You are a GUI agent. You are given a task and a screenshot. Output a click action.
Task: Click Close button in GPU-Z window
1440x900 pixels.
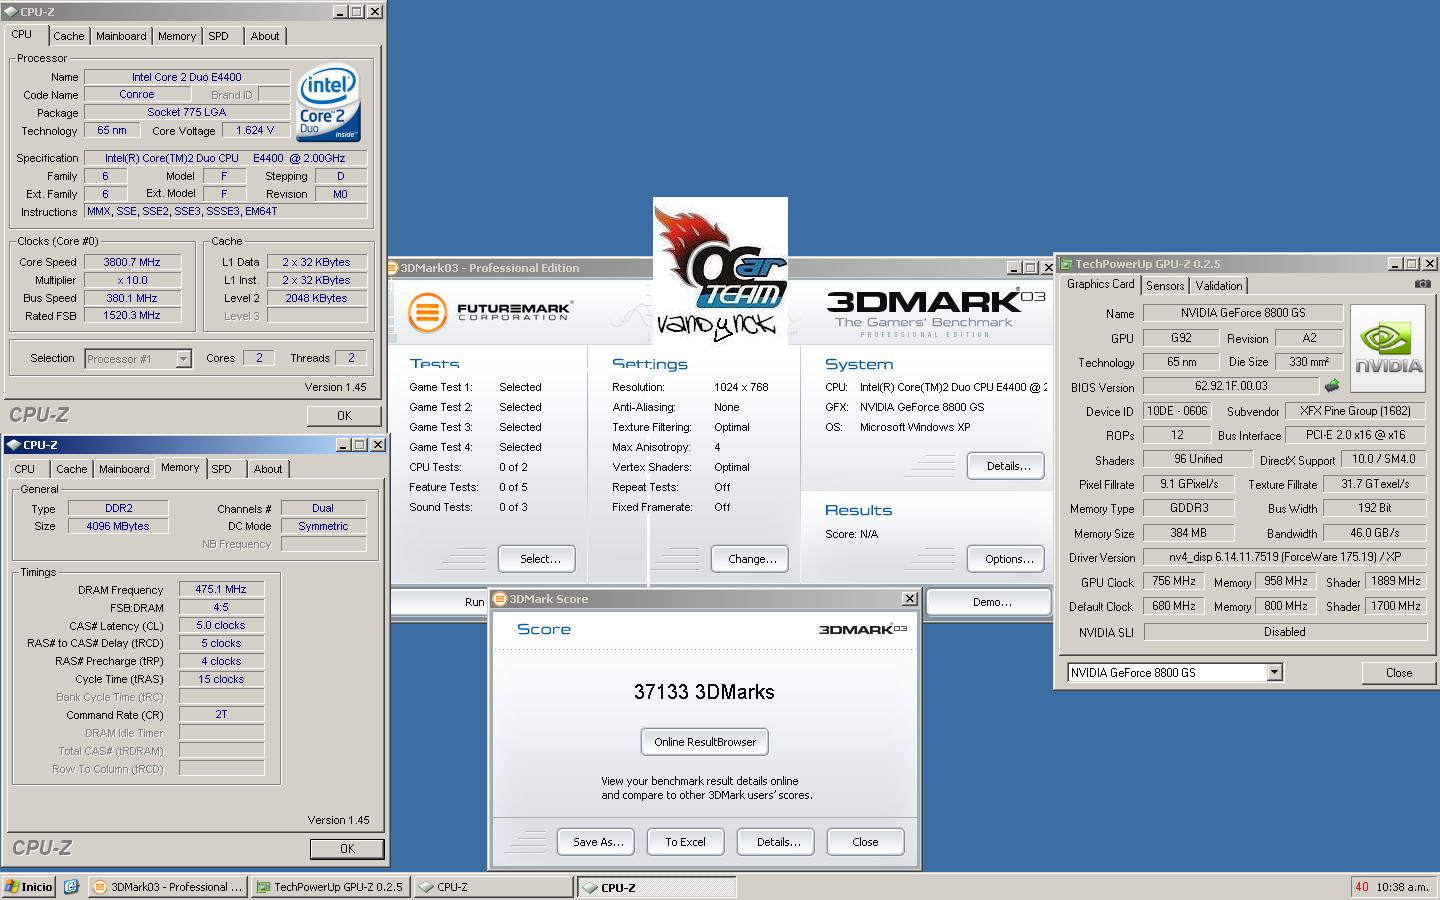(1398, 673)
